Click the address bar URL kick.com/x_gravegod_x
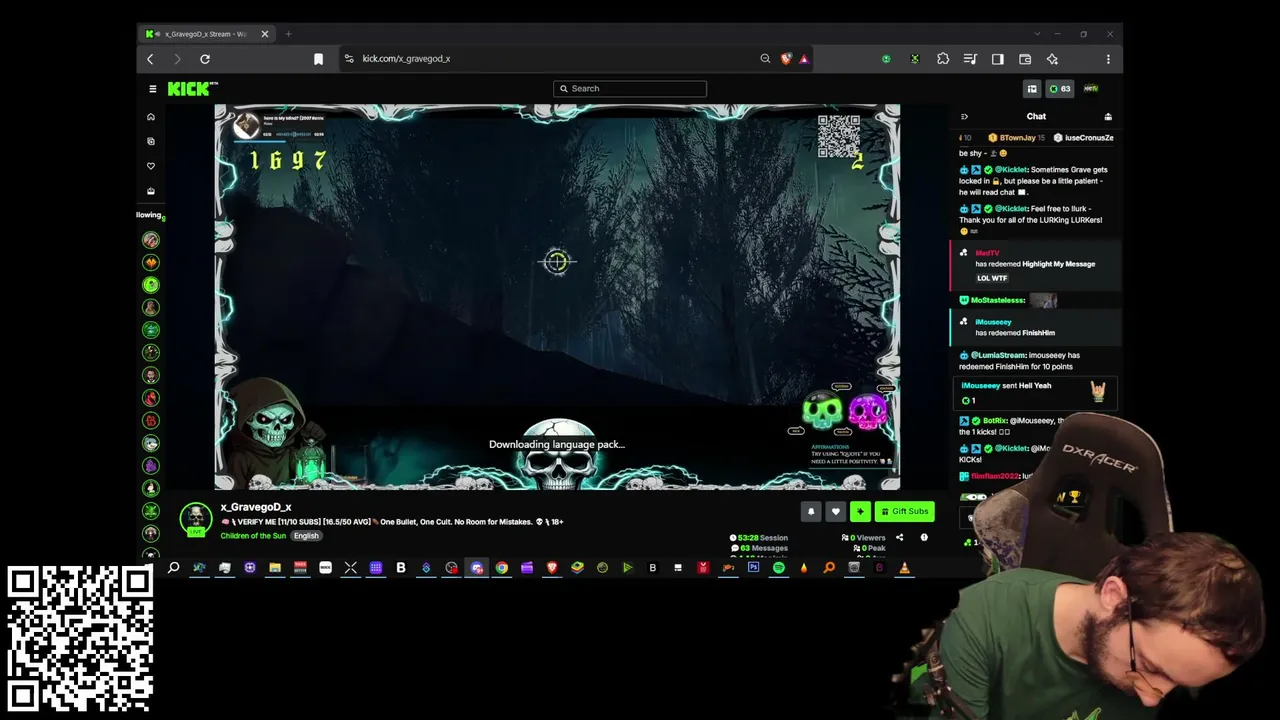 [x=406, y=59]
